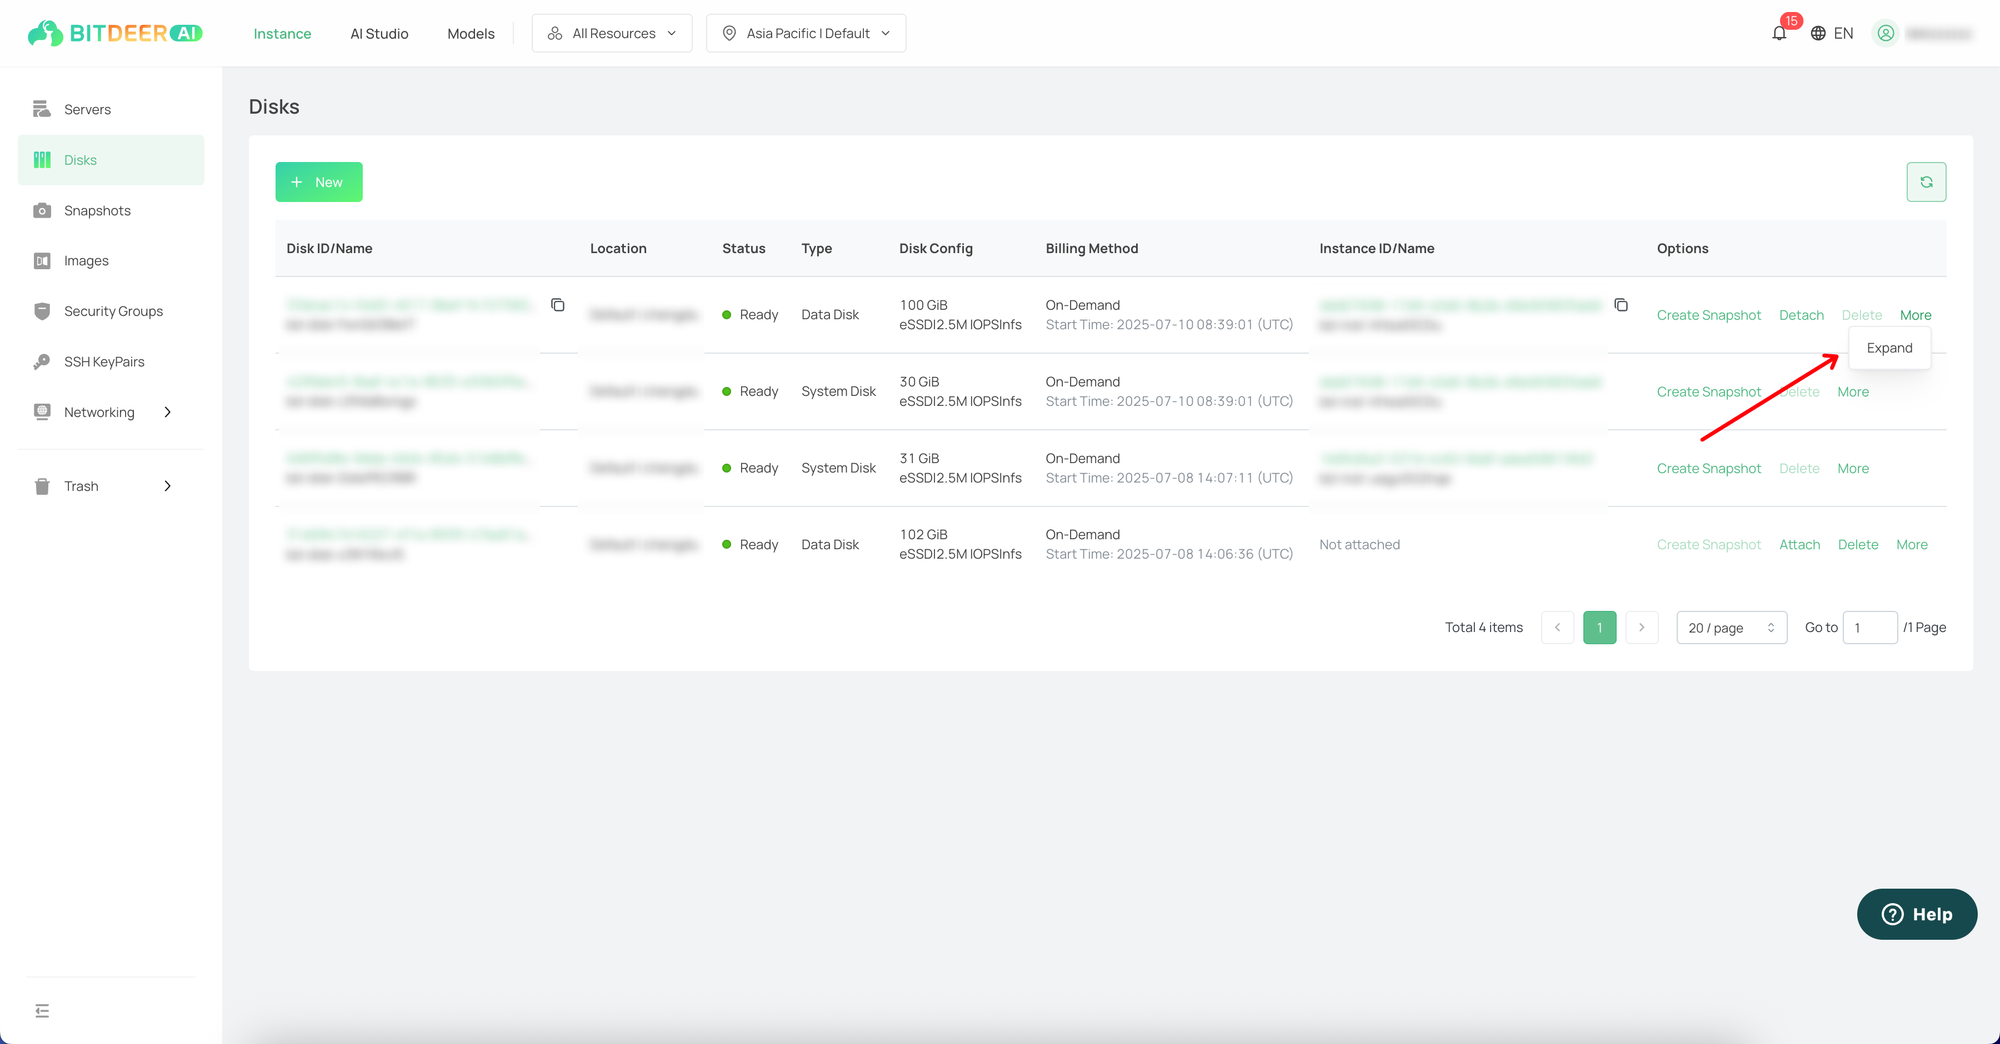Screen dimensions: 2000x1044
Task: Switch to the Instance tab
Action: click(x=282, y=33)
